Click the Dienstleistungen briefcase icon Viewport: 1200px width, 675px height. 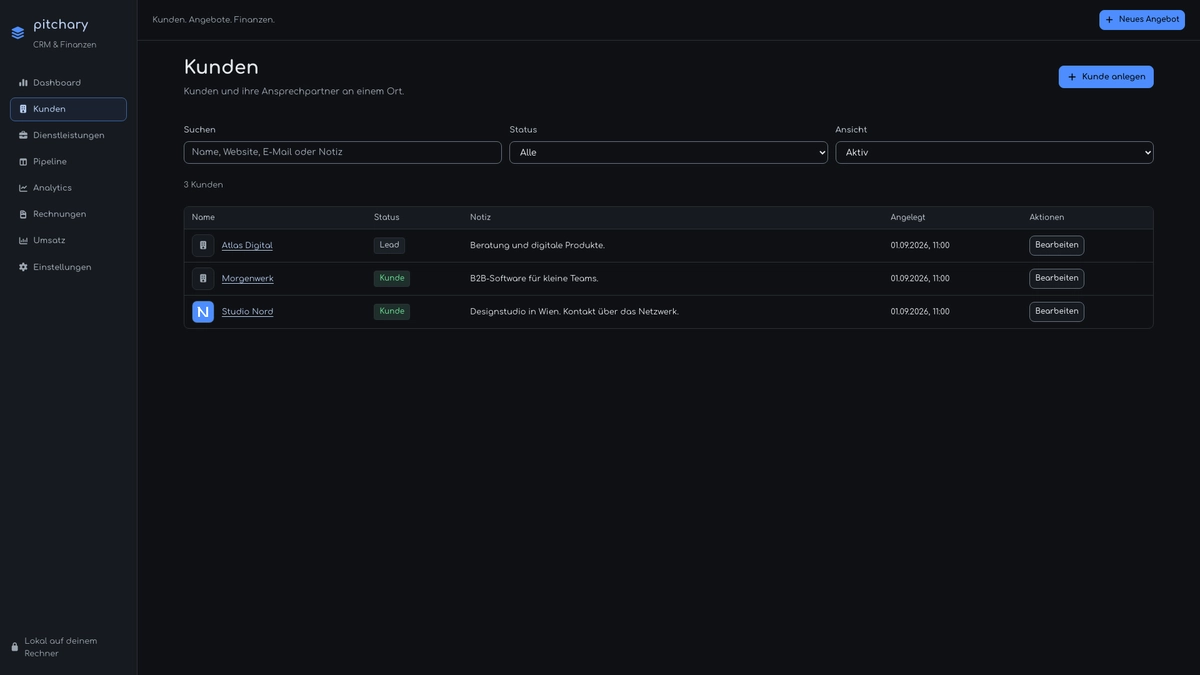pos(23,135)
